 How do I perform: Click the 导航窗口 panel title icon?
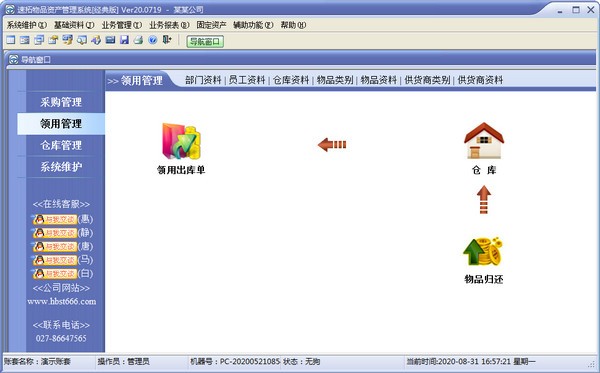point(13,59)
